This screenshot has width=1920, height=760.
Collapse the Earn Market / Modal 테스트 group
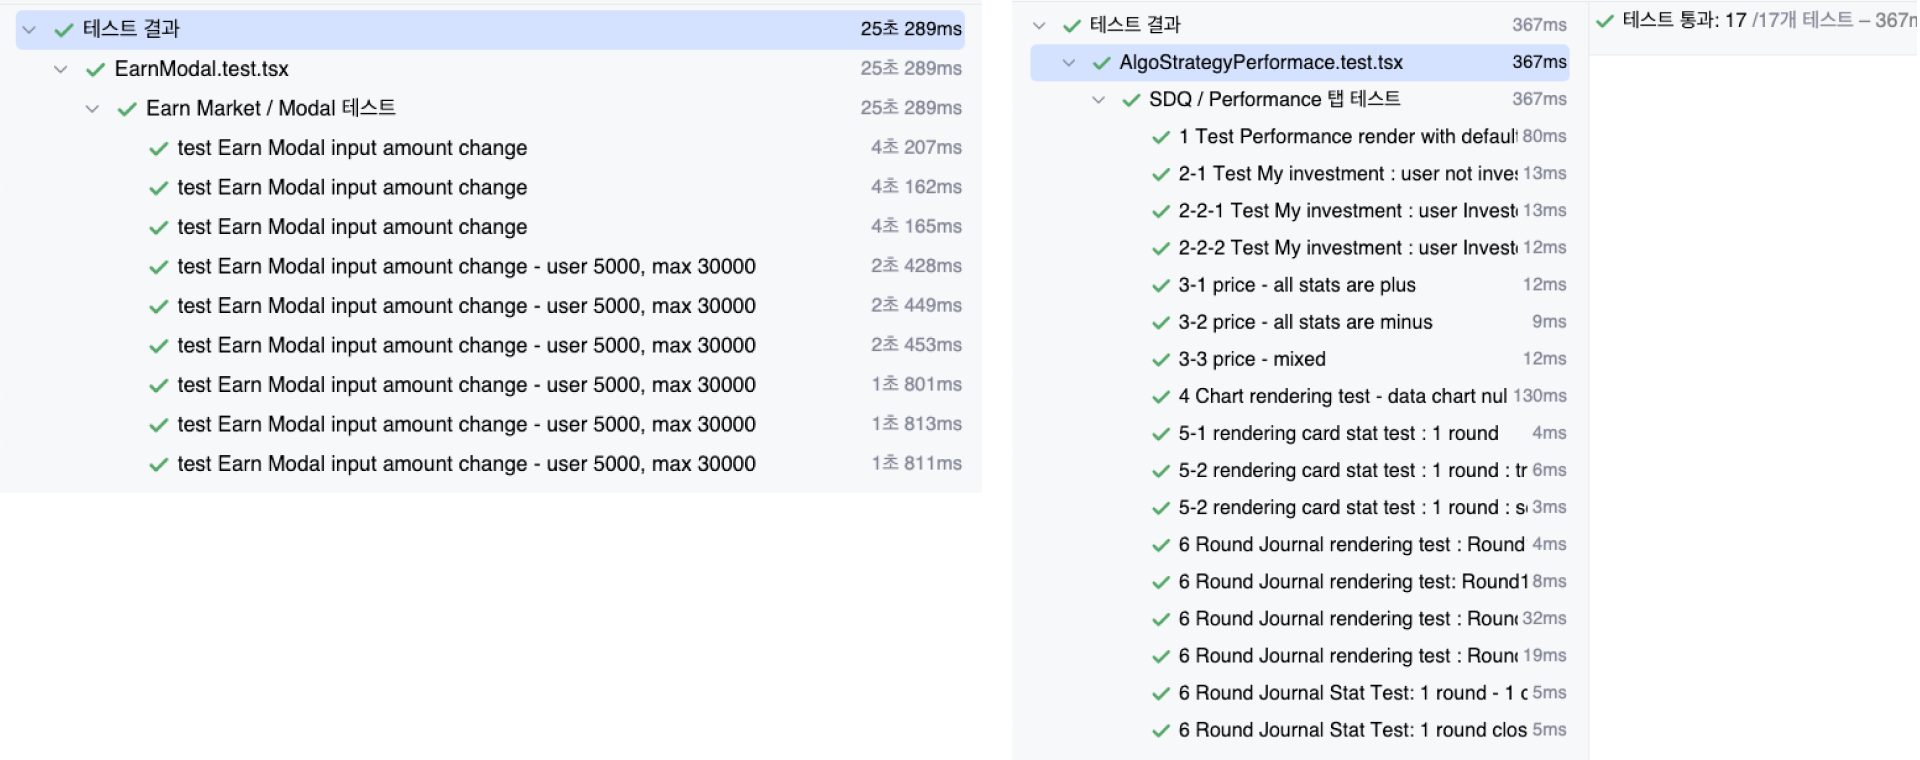coord(92,108)
